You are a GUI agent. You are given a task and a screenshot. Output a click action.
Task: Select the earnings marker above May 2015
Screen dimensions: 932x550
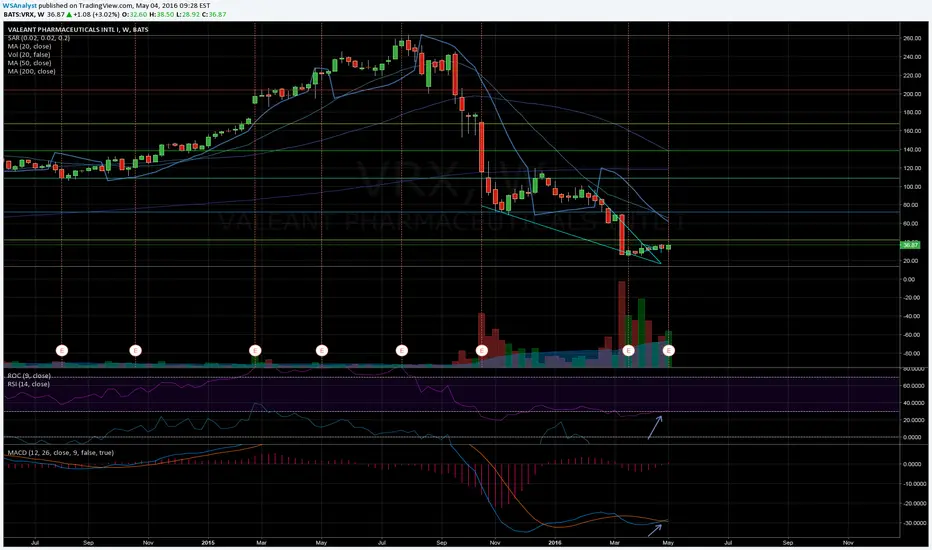[322, 350]
